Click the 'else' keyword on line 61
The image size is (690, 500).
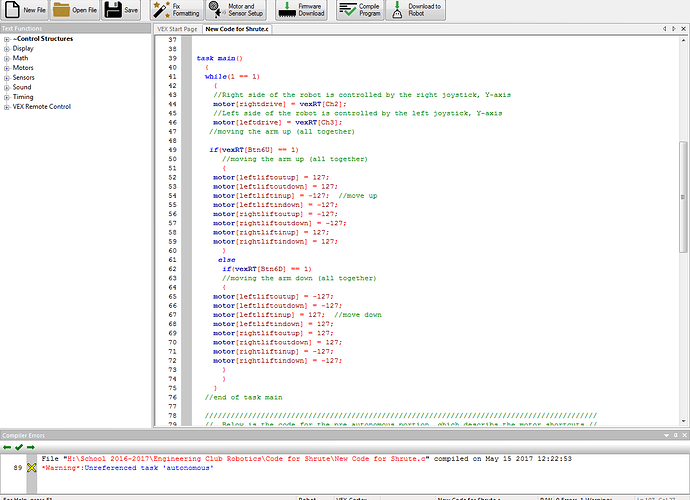pyautogui.click(x=227, y=260)
